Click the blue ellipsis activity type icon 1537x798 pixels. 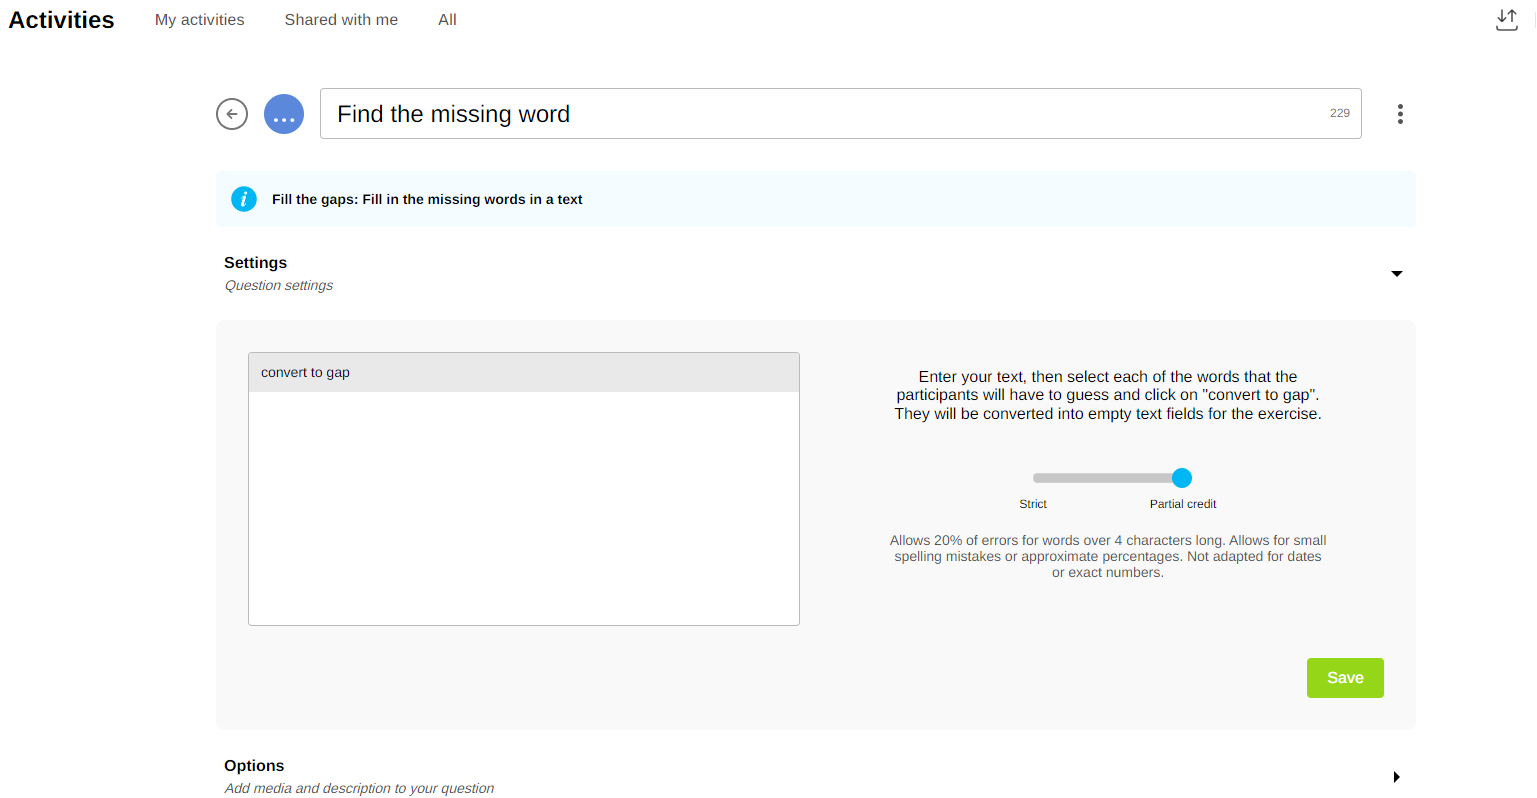[x=284, y=114]
